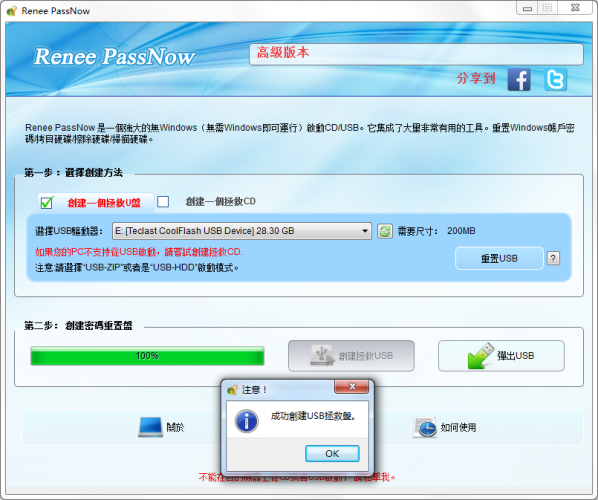Click the 重置USB button
Screen dimensions: 598x500
[x=499, y=259]
